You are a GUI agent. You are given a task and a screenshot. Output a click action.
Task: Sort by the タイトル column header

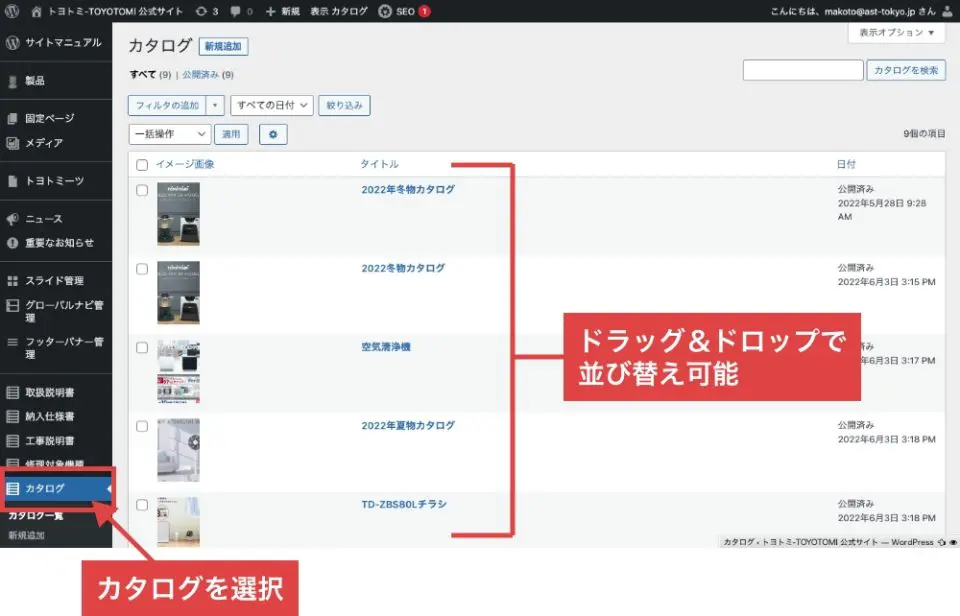(379, 164)
